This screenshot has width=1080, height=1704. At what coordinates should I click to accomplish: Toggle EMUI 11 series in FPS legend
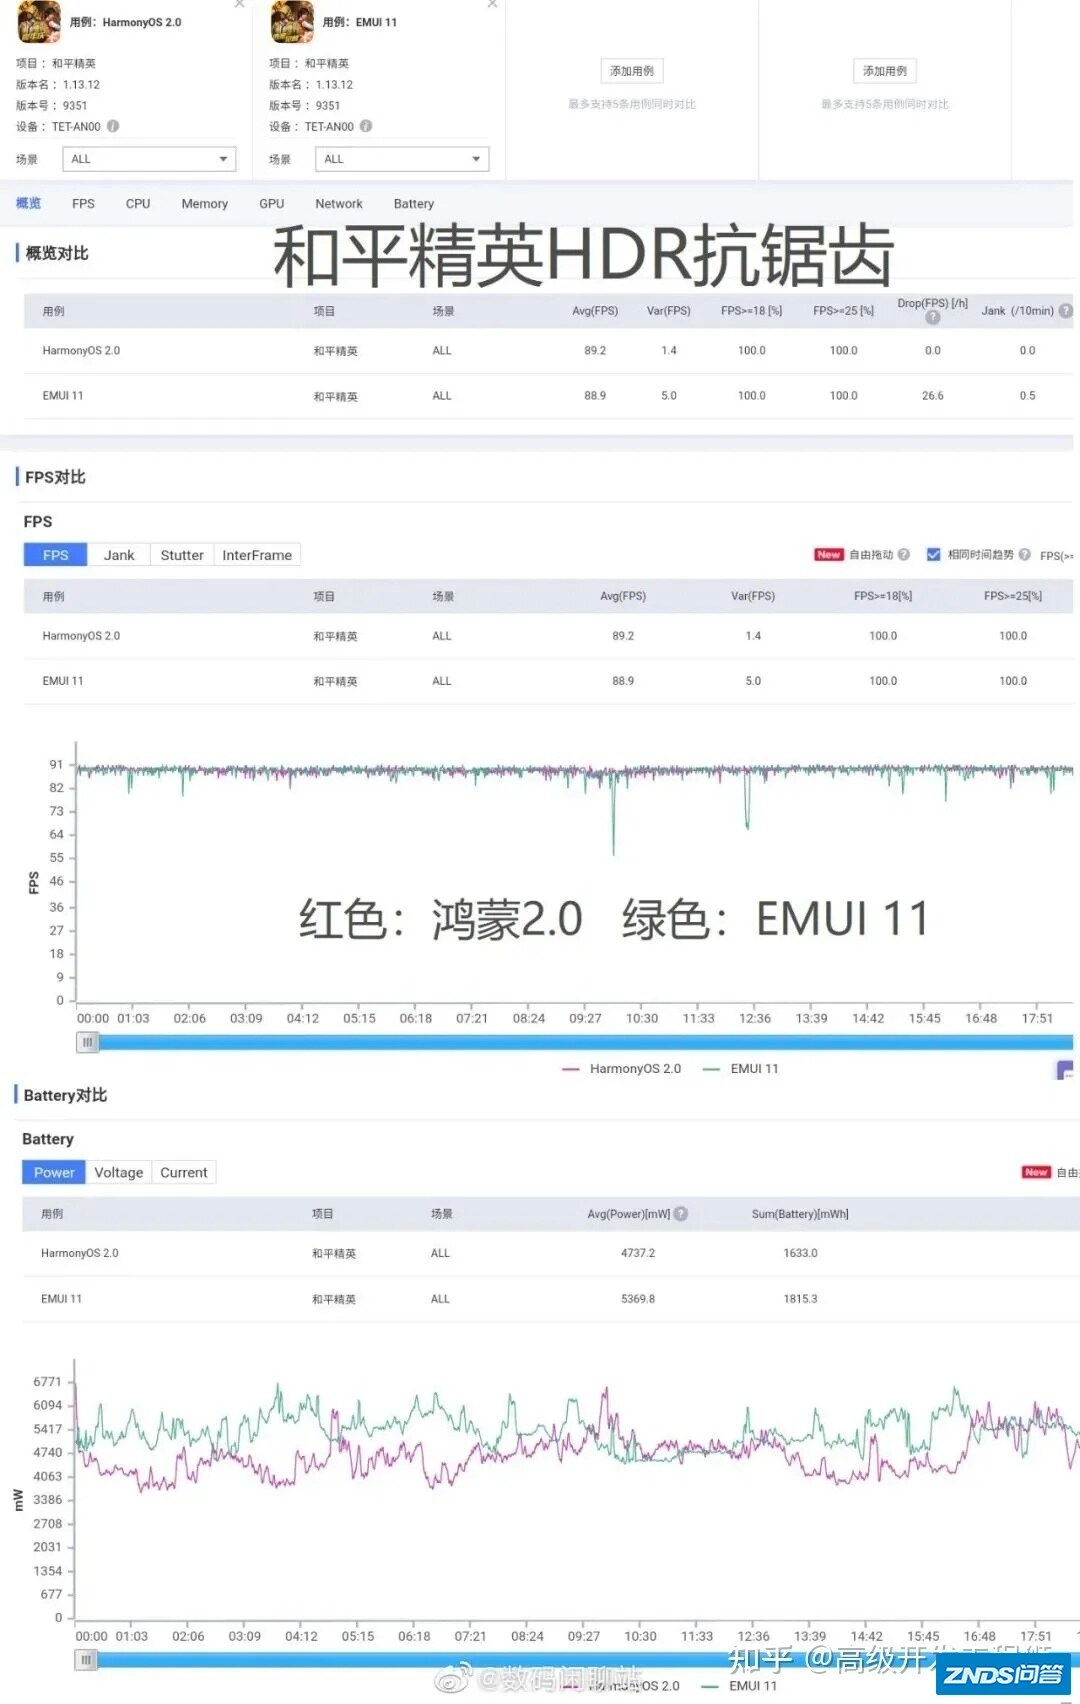tap(740, 1069)
